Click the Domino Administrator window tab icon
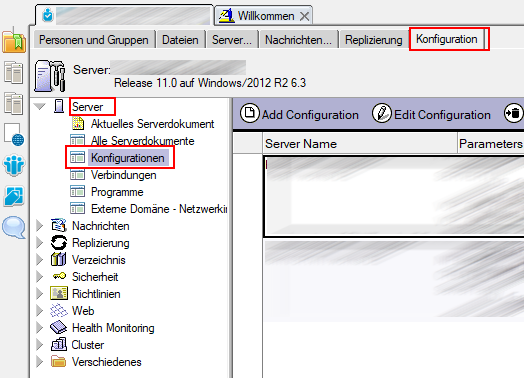This screenshot has width=524, height=378. coord(48,15)
